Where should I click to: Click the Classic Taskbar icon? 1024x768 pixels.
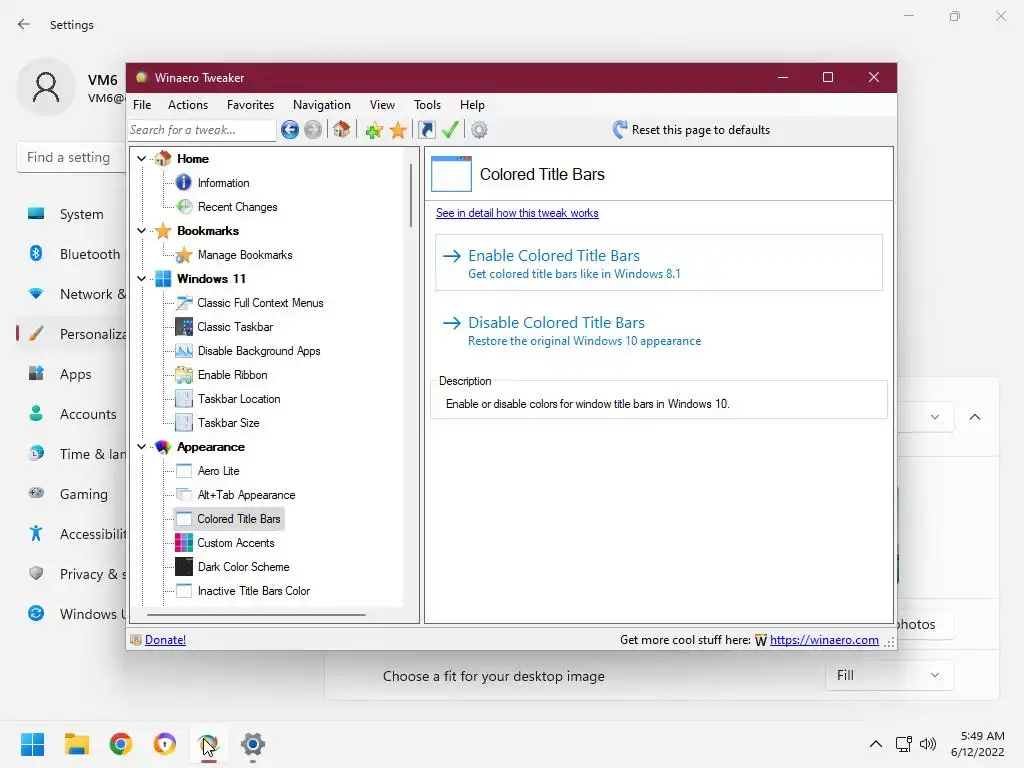coord(184,327)
